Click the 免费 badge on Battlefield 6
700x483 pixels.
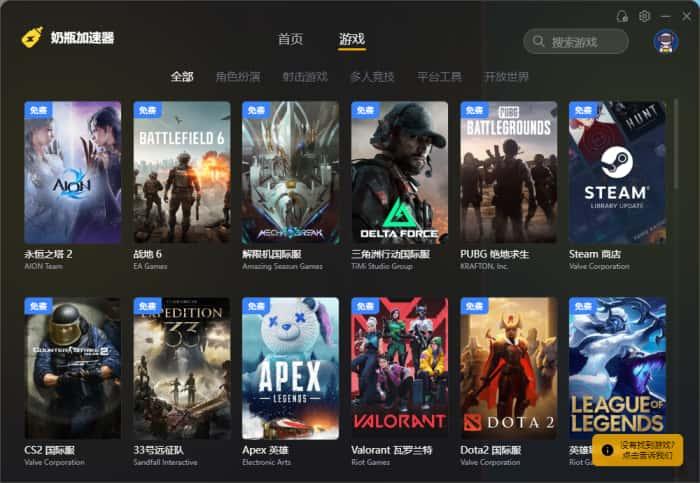click(x=147, y=110)
